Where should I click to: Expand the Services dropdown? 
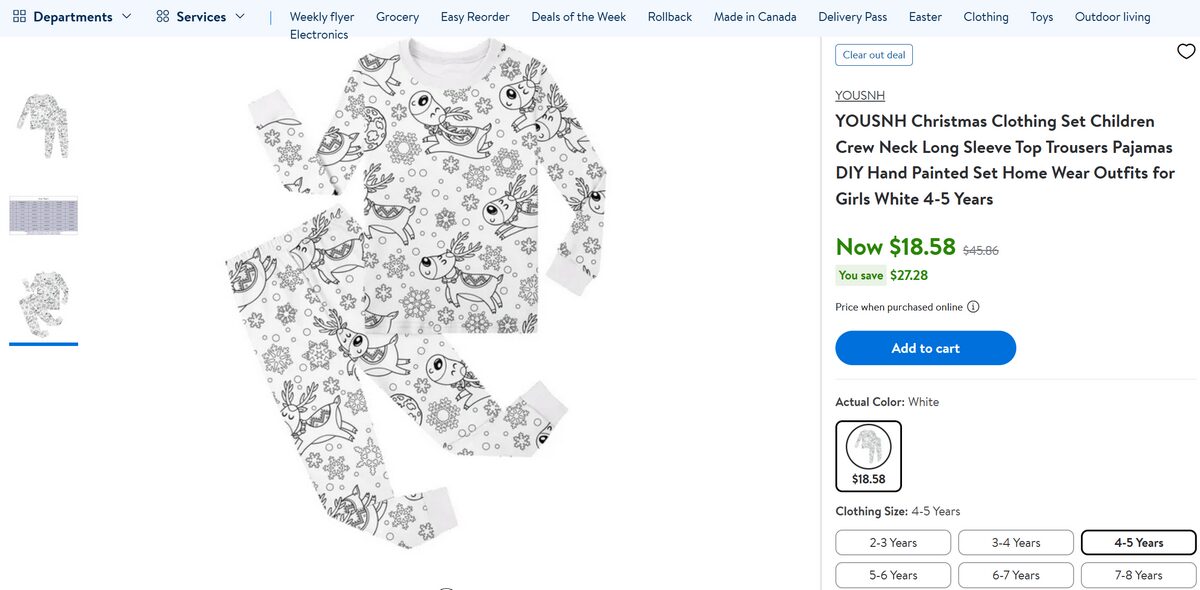240,16
